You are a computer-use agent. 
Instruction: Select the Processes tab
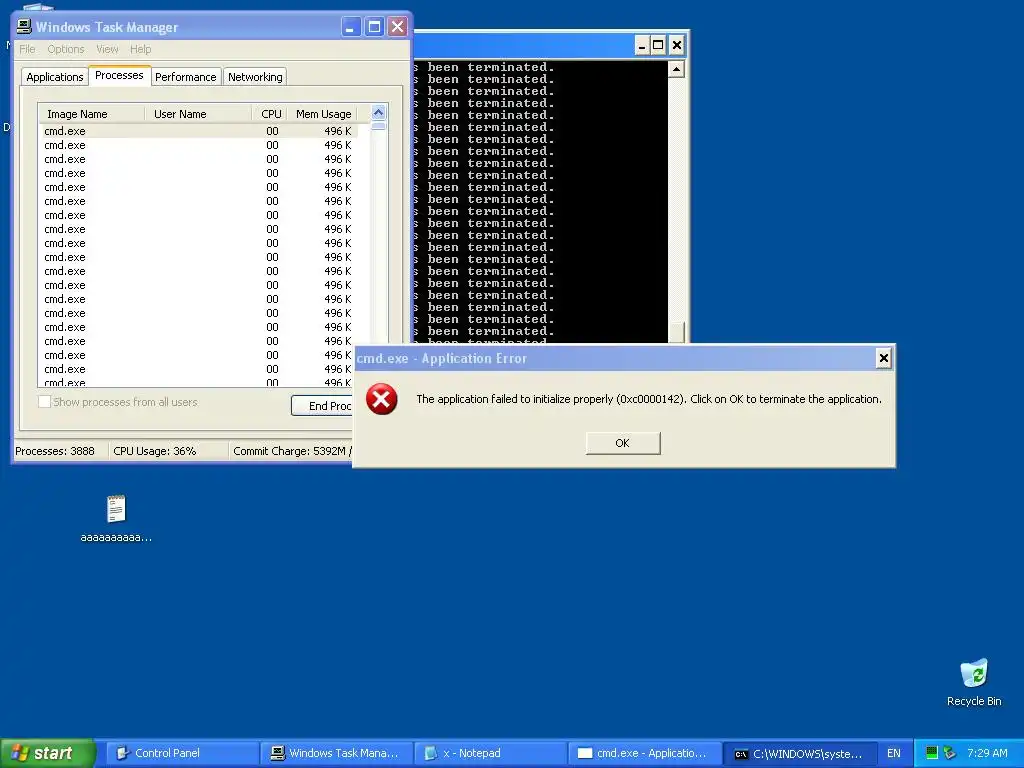120,75
